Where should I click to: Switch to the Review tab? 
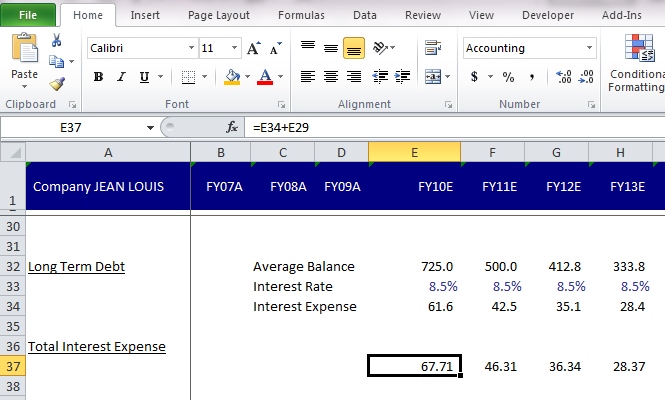[x=423, y=15]
